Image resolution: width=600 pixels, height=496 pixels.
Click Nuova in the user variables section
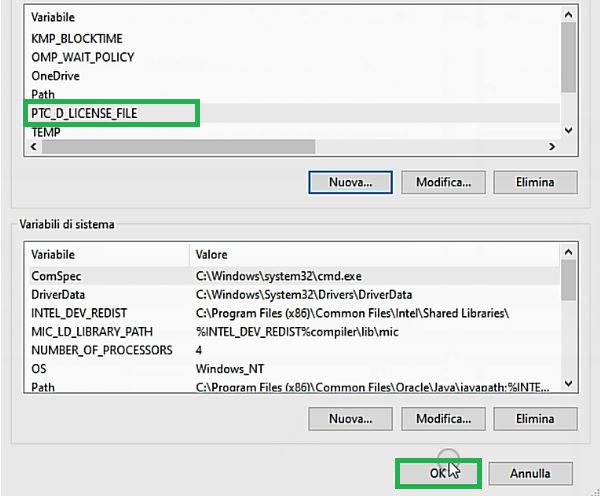tap(351, 182)
